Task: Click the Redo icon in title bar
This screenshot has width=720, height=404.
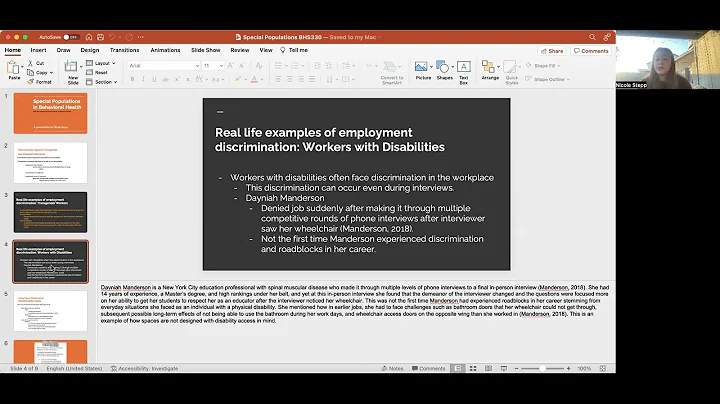Action: [129, 37]
